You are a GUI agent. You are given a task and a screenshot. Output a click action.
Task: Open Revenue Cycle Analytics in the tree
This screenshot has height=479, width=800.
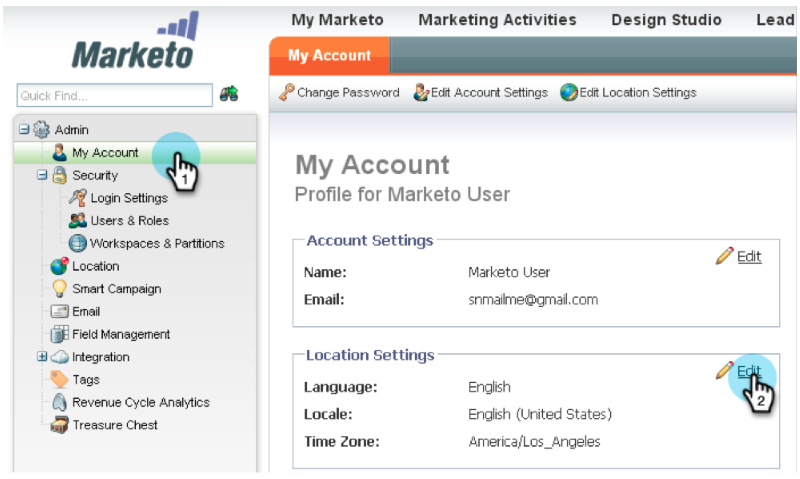[141, 402]
